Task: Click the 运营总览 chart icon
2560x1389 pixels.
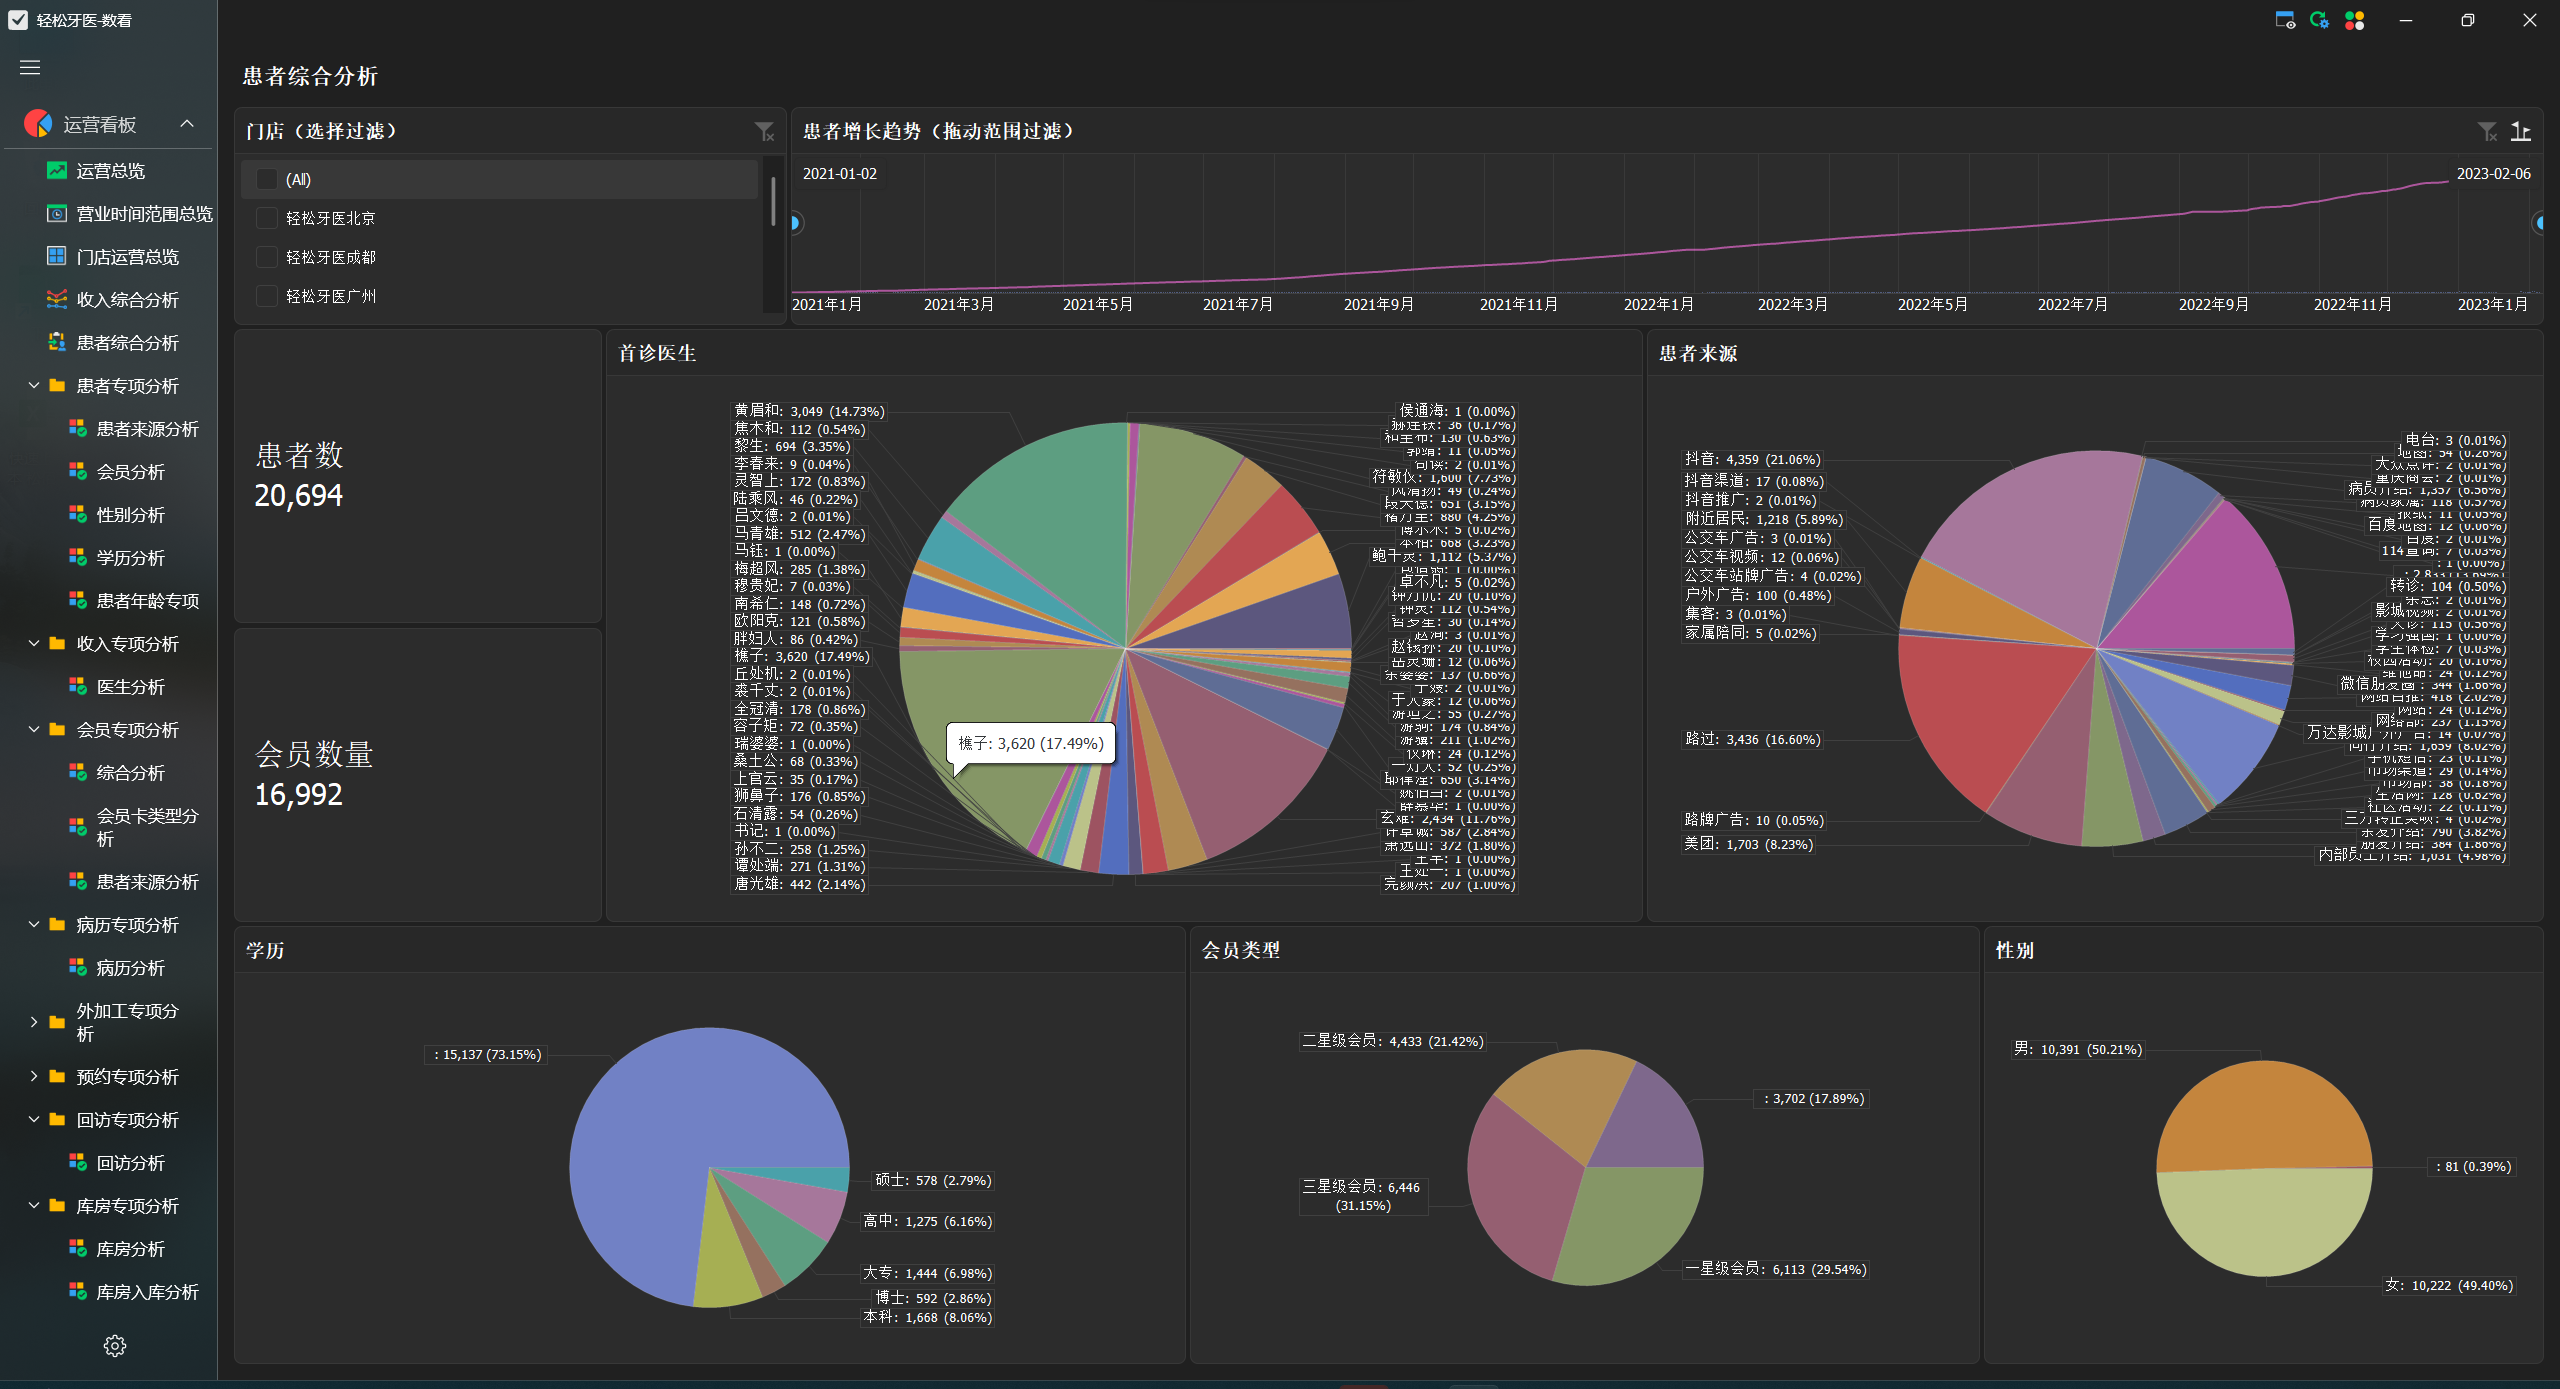Action: (57, 171)
